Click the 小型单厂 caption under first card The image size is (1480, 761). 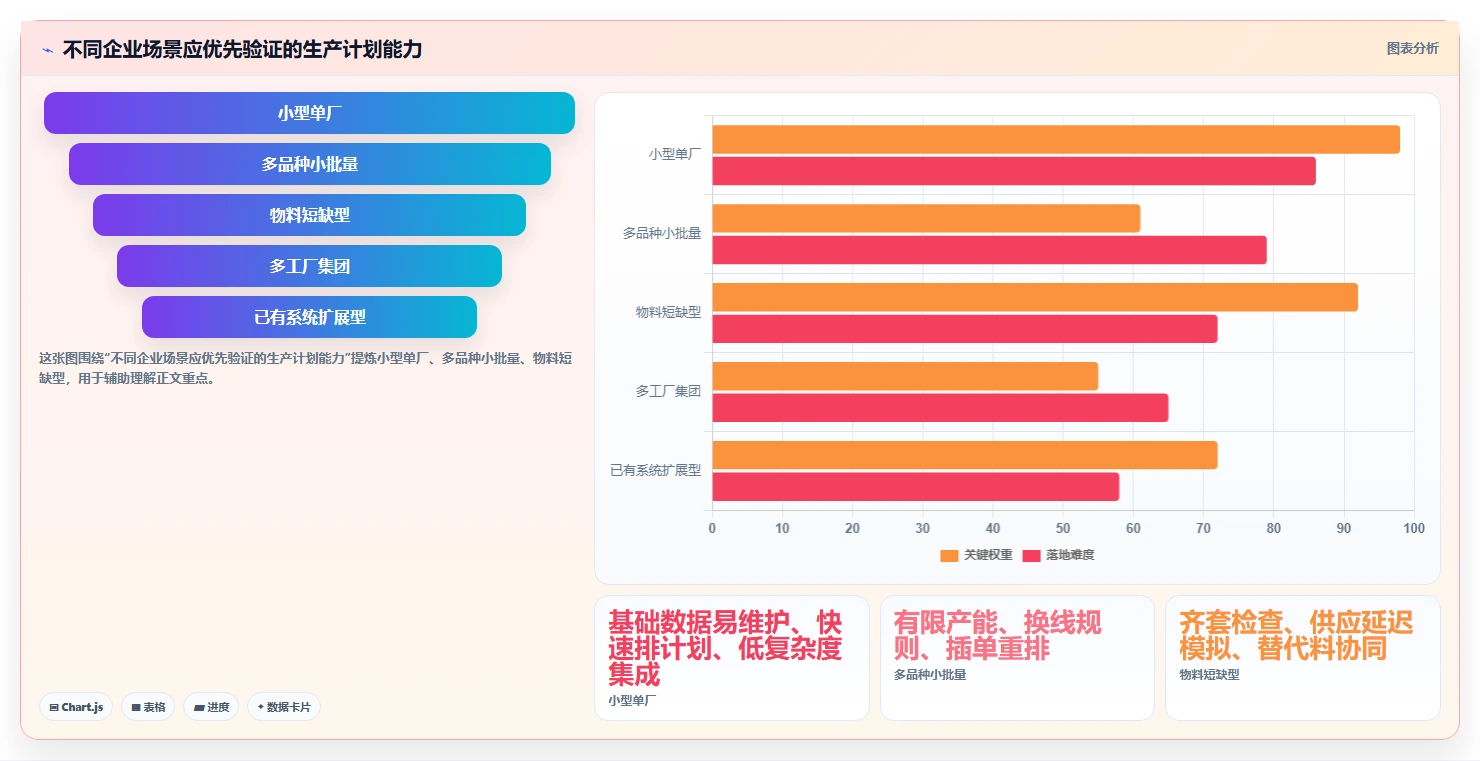pyautogui.click(x=634, y=701)
